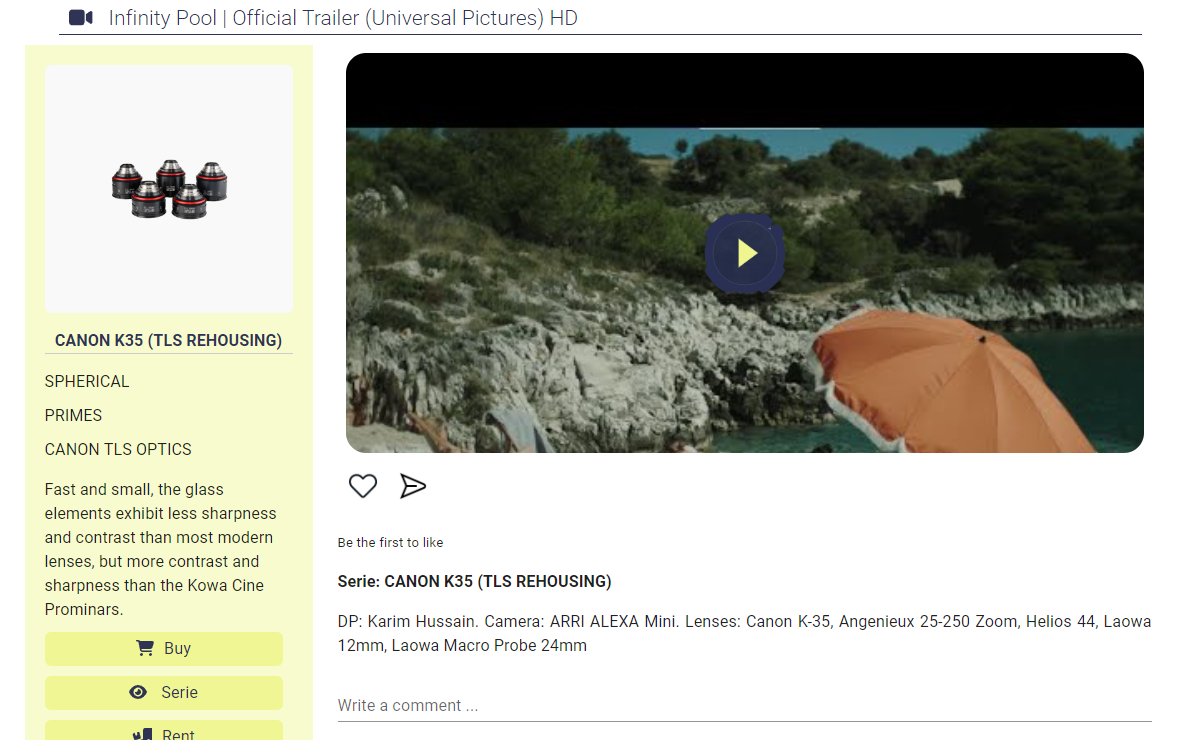The image size is (1183, 740).
Task: Share the video using the paper plane icon
Action: pyautogui.click(x=413, y=486)
